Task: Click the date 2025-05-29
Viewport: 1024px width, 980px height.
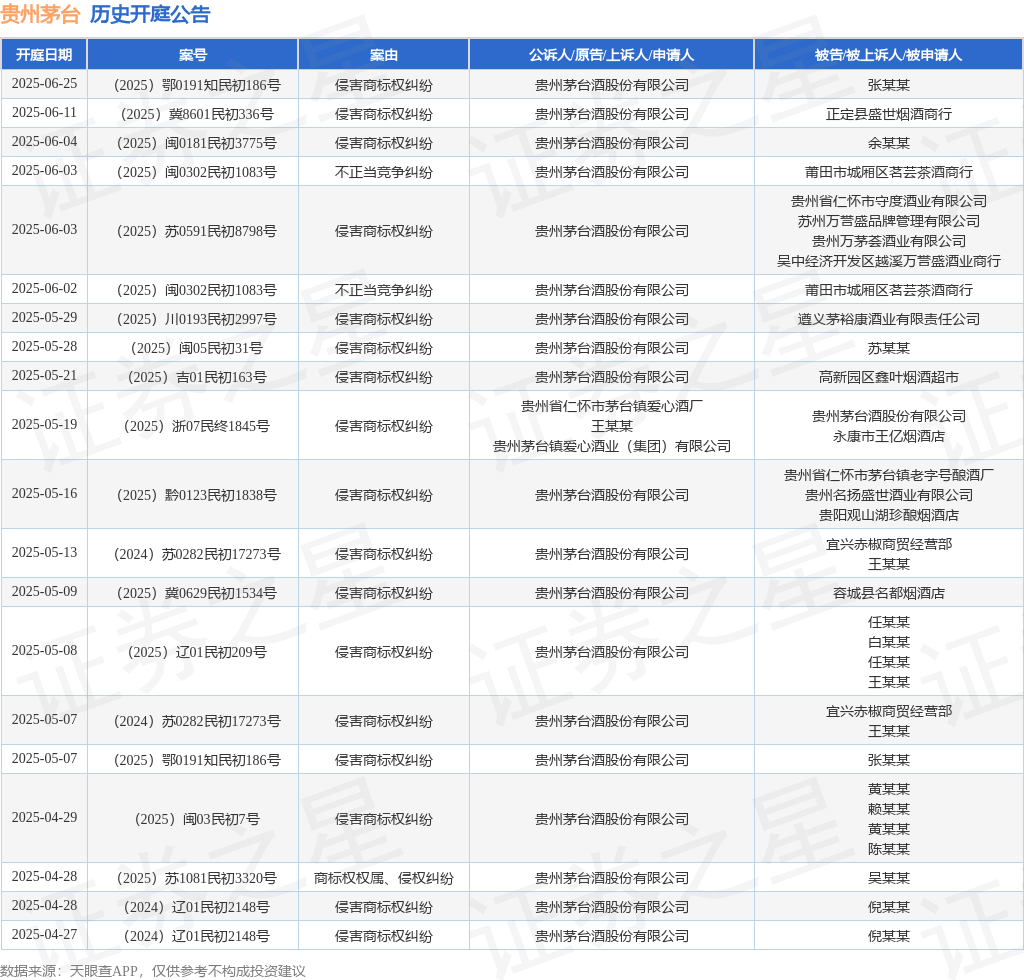Action: tap(44, 317)
